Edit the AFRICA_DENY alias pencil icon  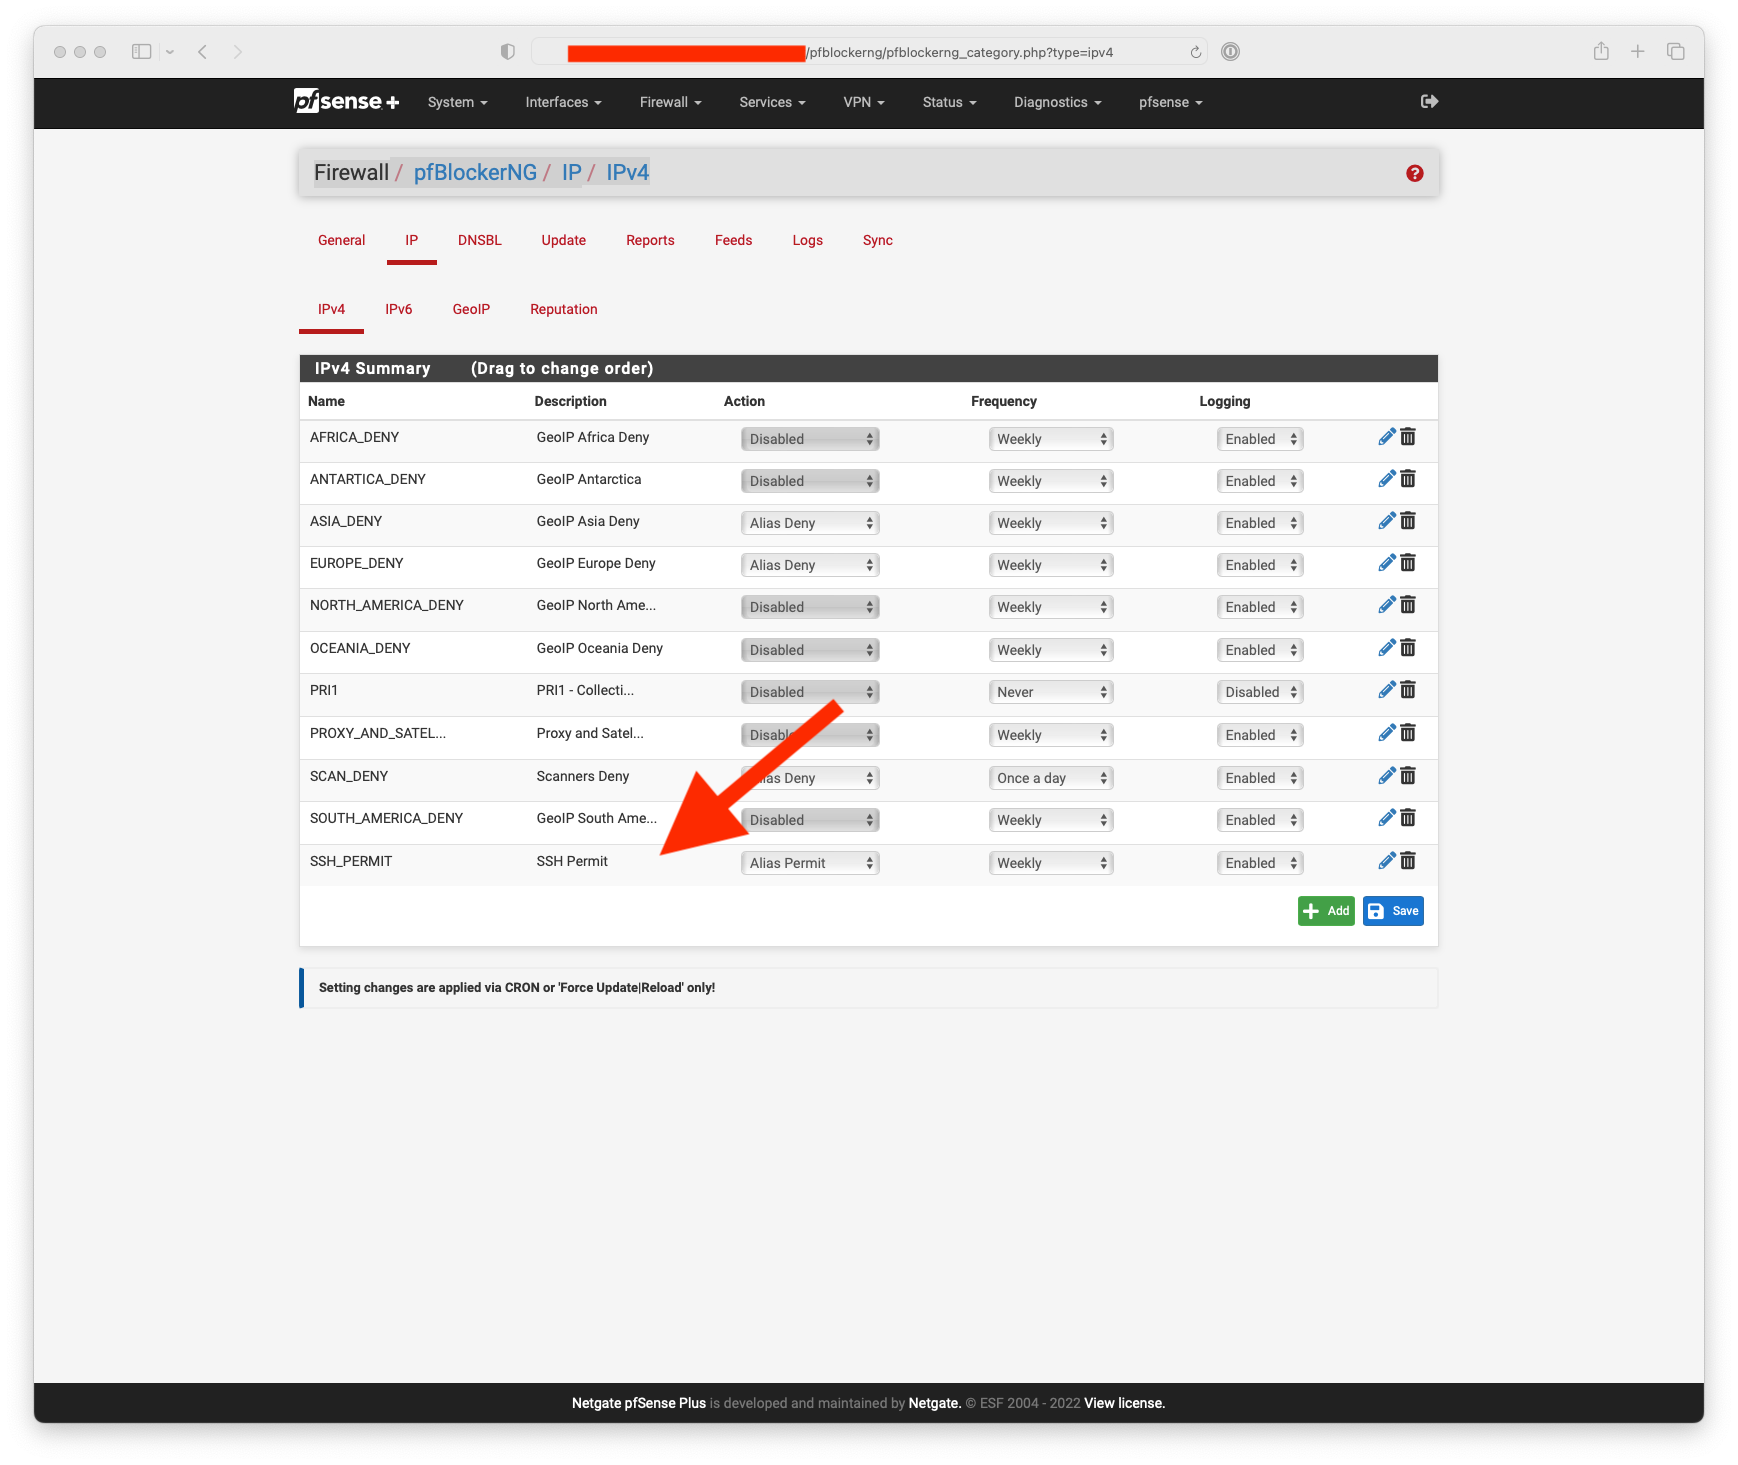(1386, 437)
